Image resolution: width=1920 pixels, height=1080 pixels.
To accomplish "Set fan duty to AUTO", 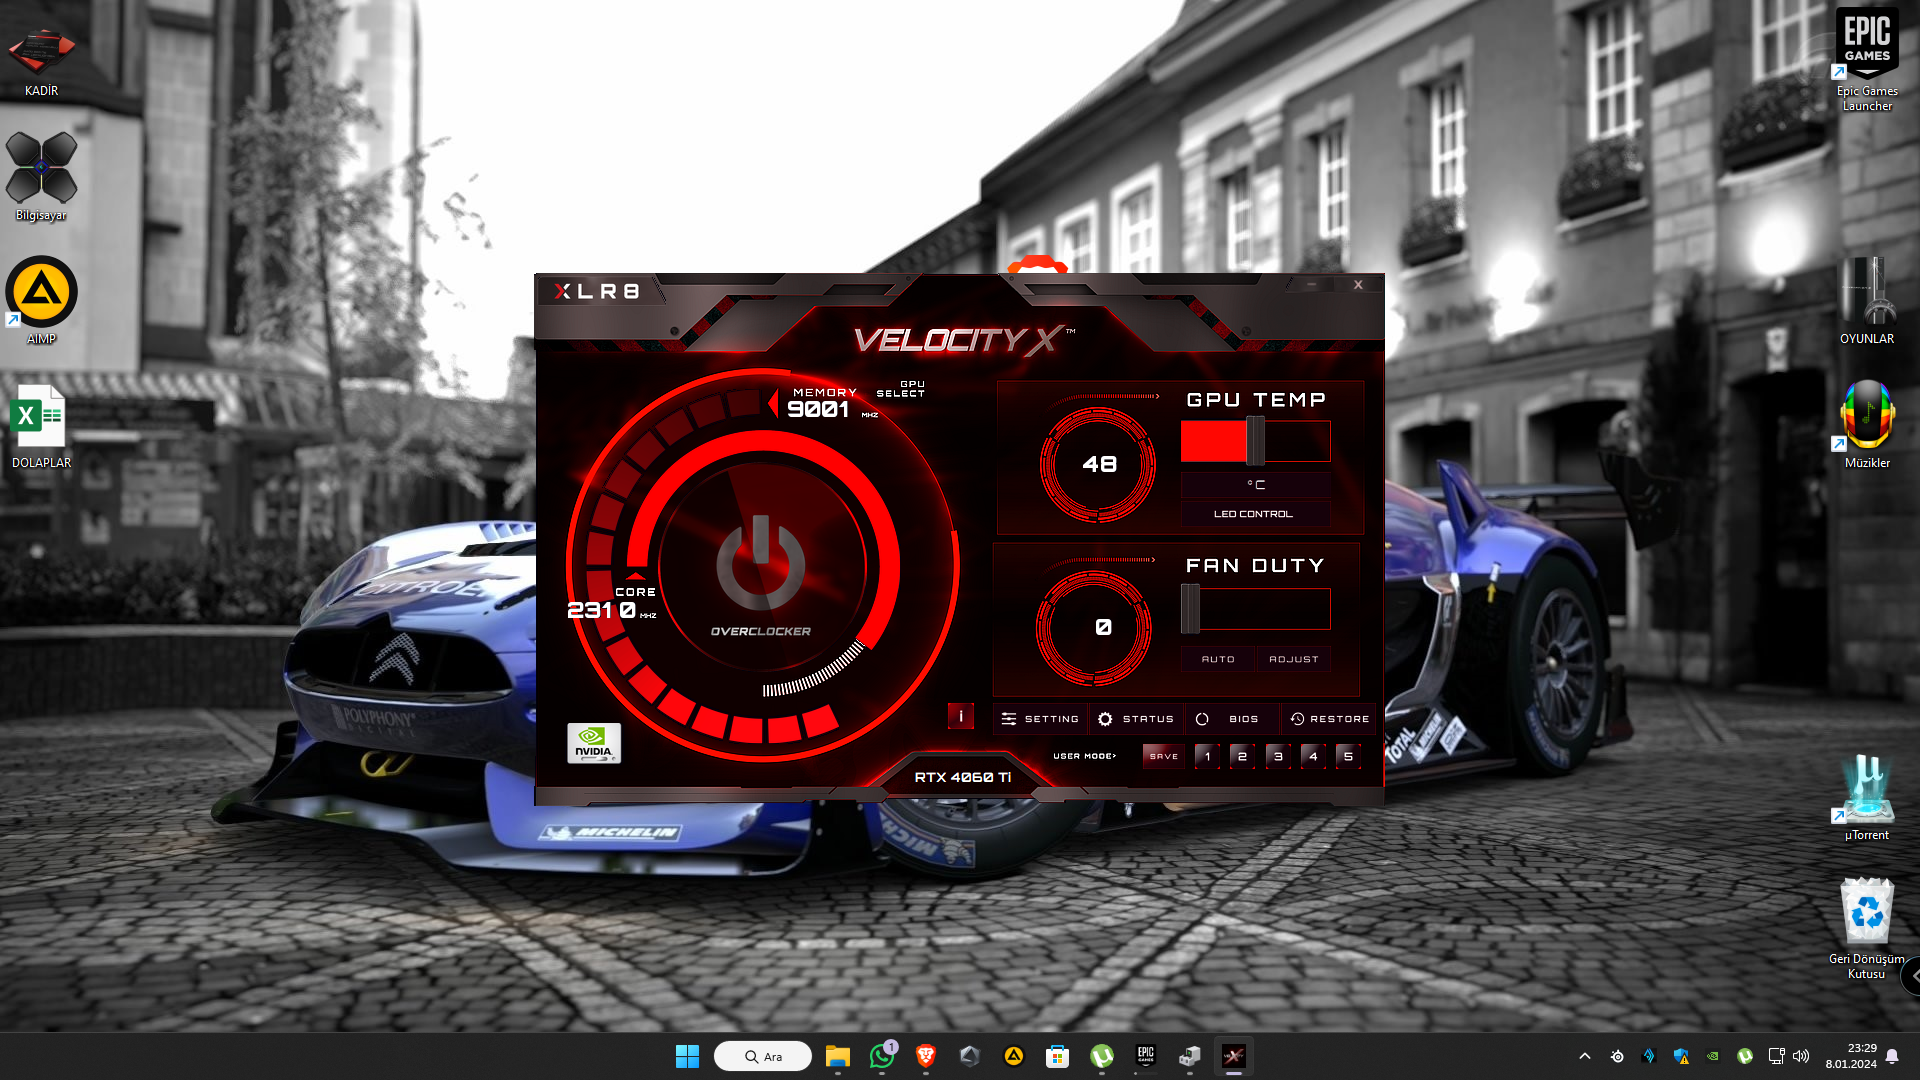I will (x=1218, y=659).
